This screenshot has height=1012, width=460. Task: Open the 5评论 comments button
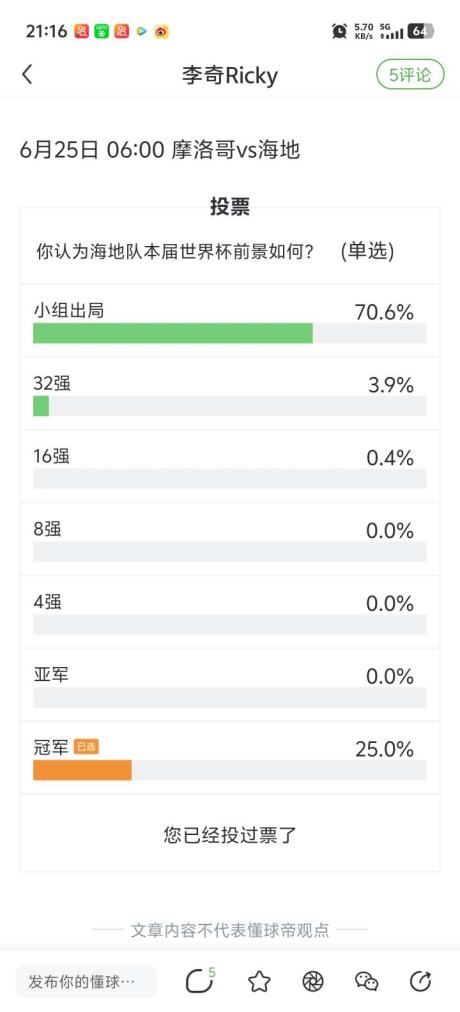pos(410,75)
